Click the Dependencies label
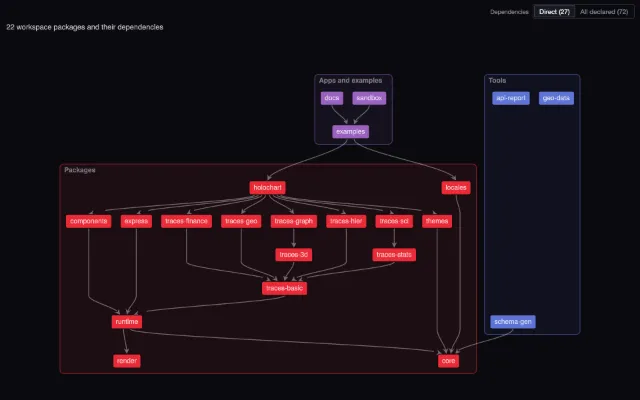Screen dimensions: 640x400 pyautogui.click(x=509, y=12)
